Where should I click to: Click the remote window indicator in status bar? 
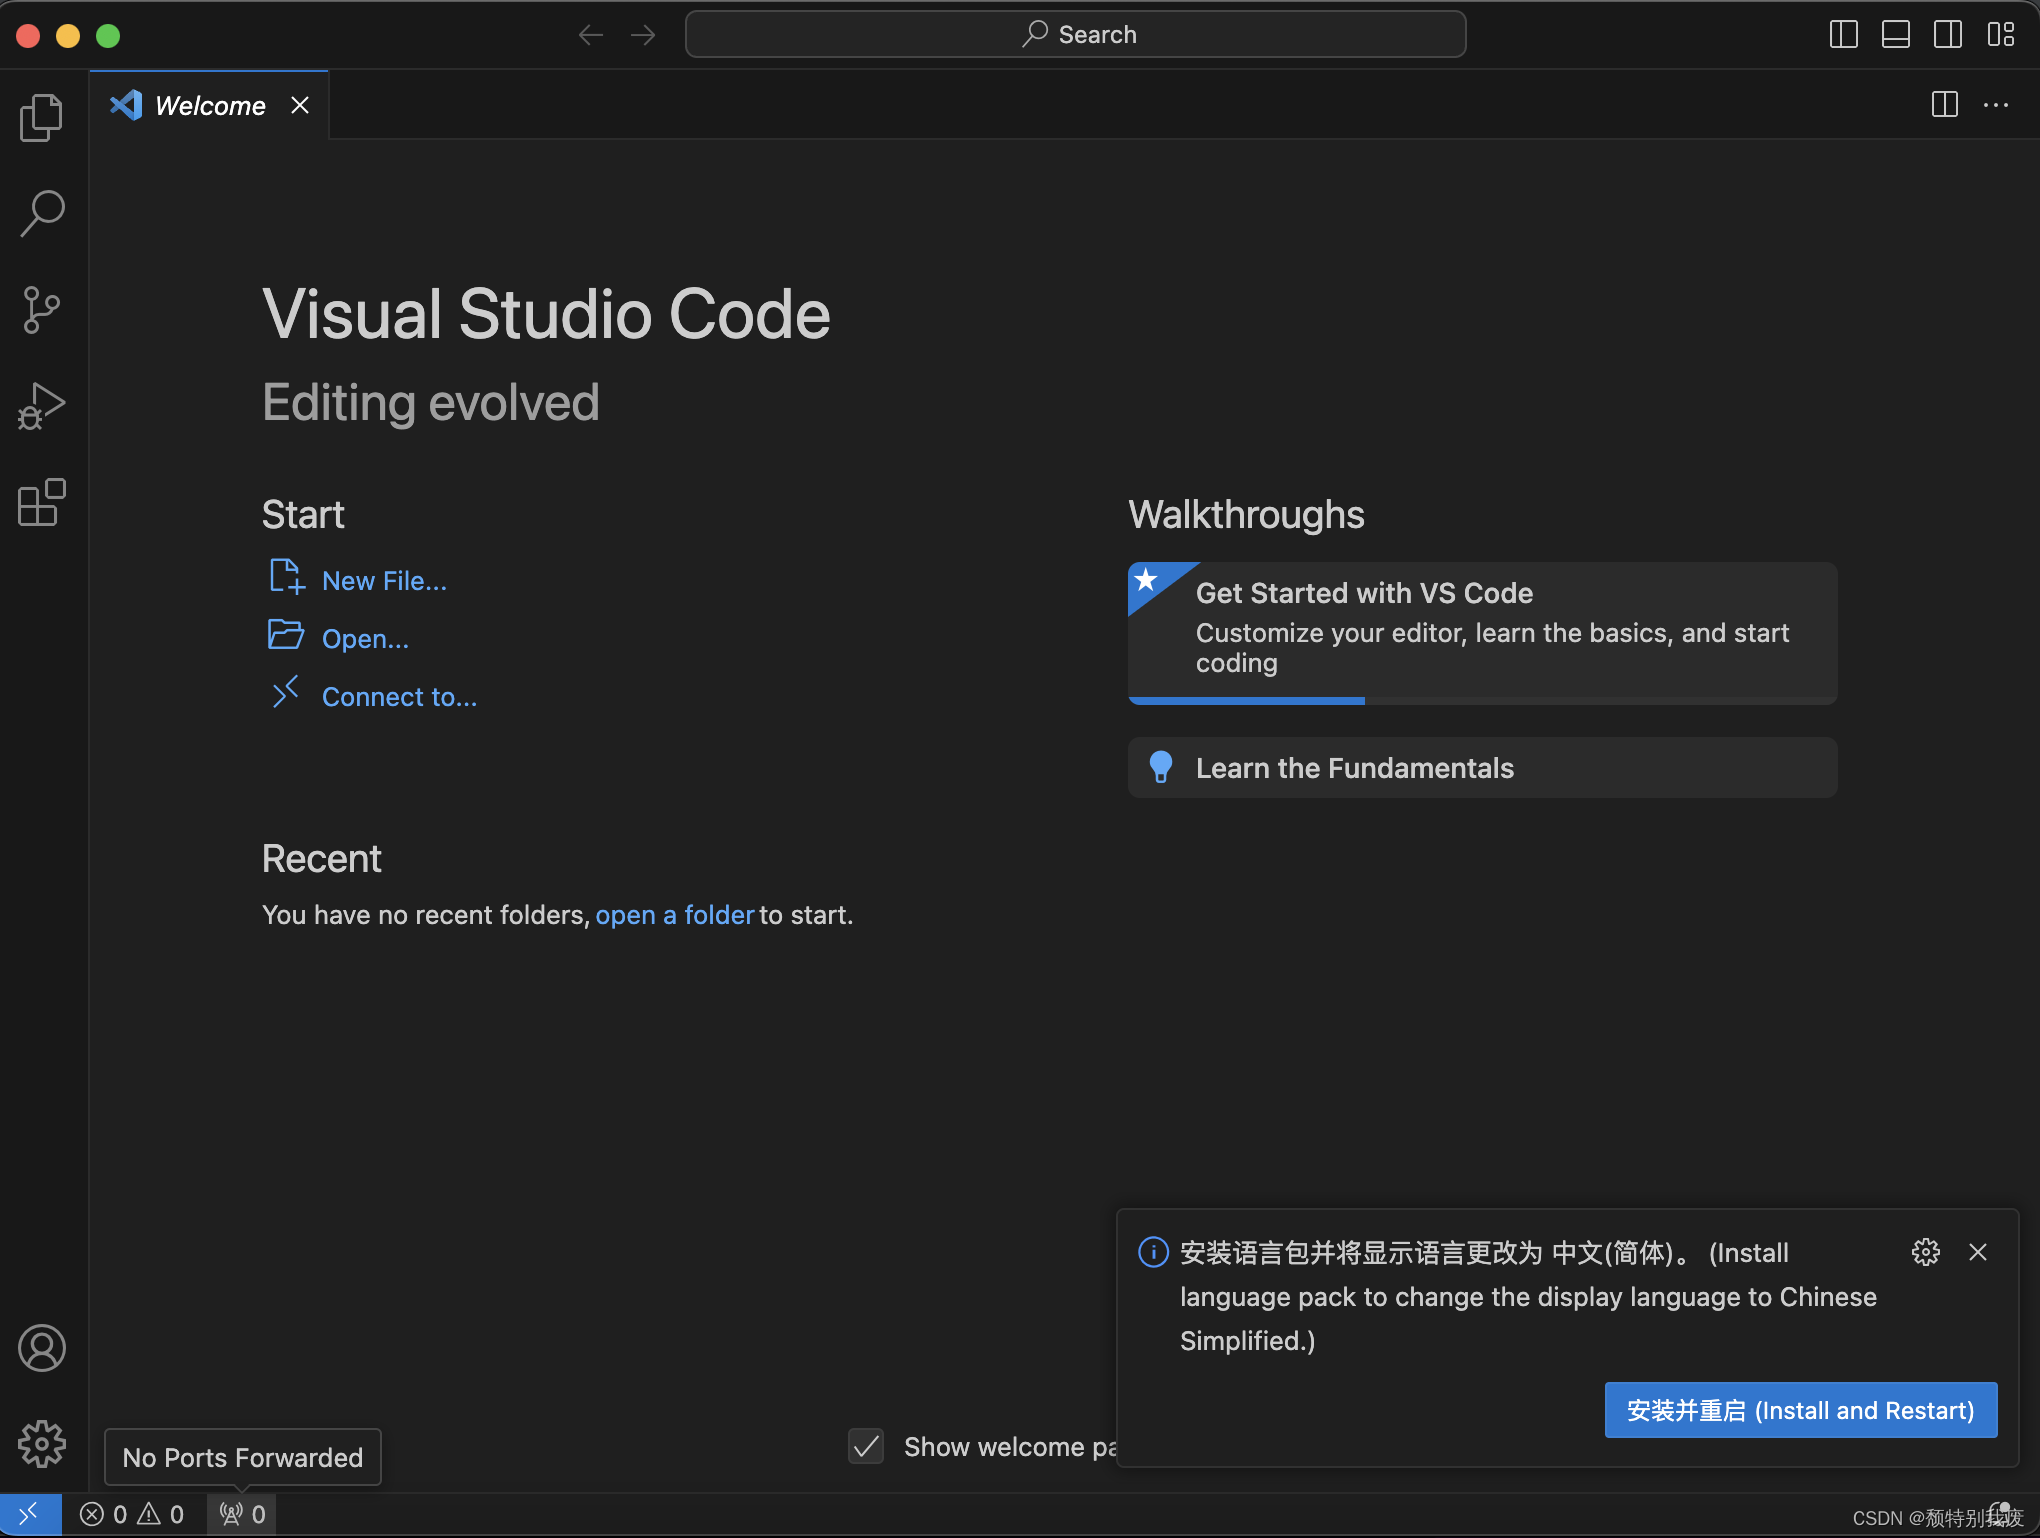click(30, 1514)
